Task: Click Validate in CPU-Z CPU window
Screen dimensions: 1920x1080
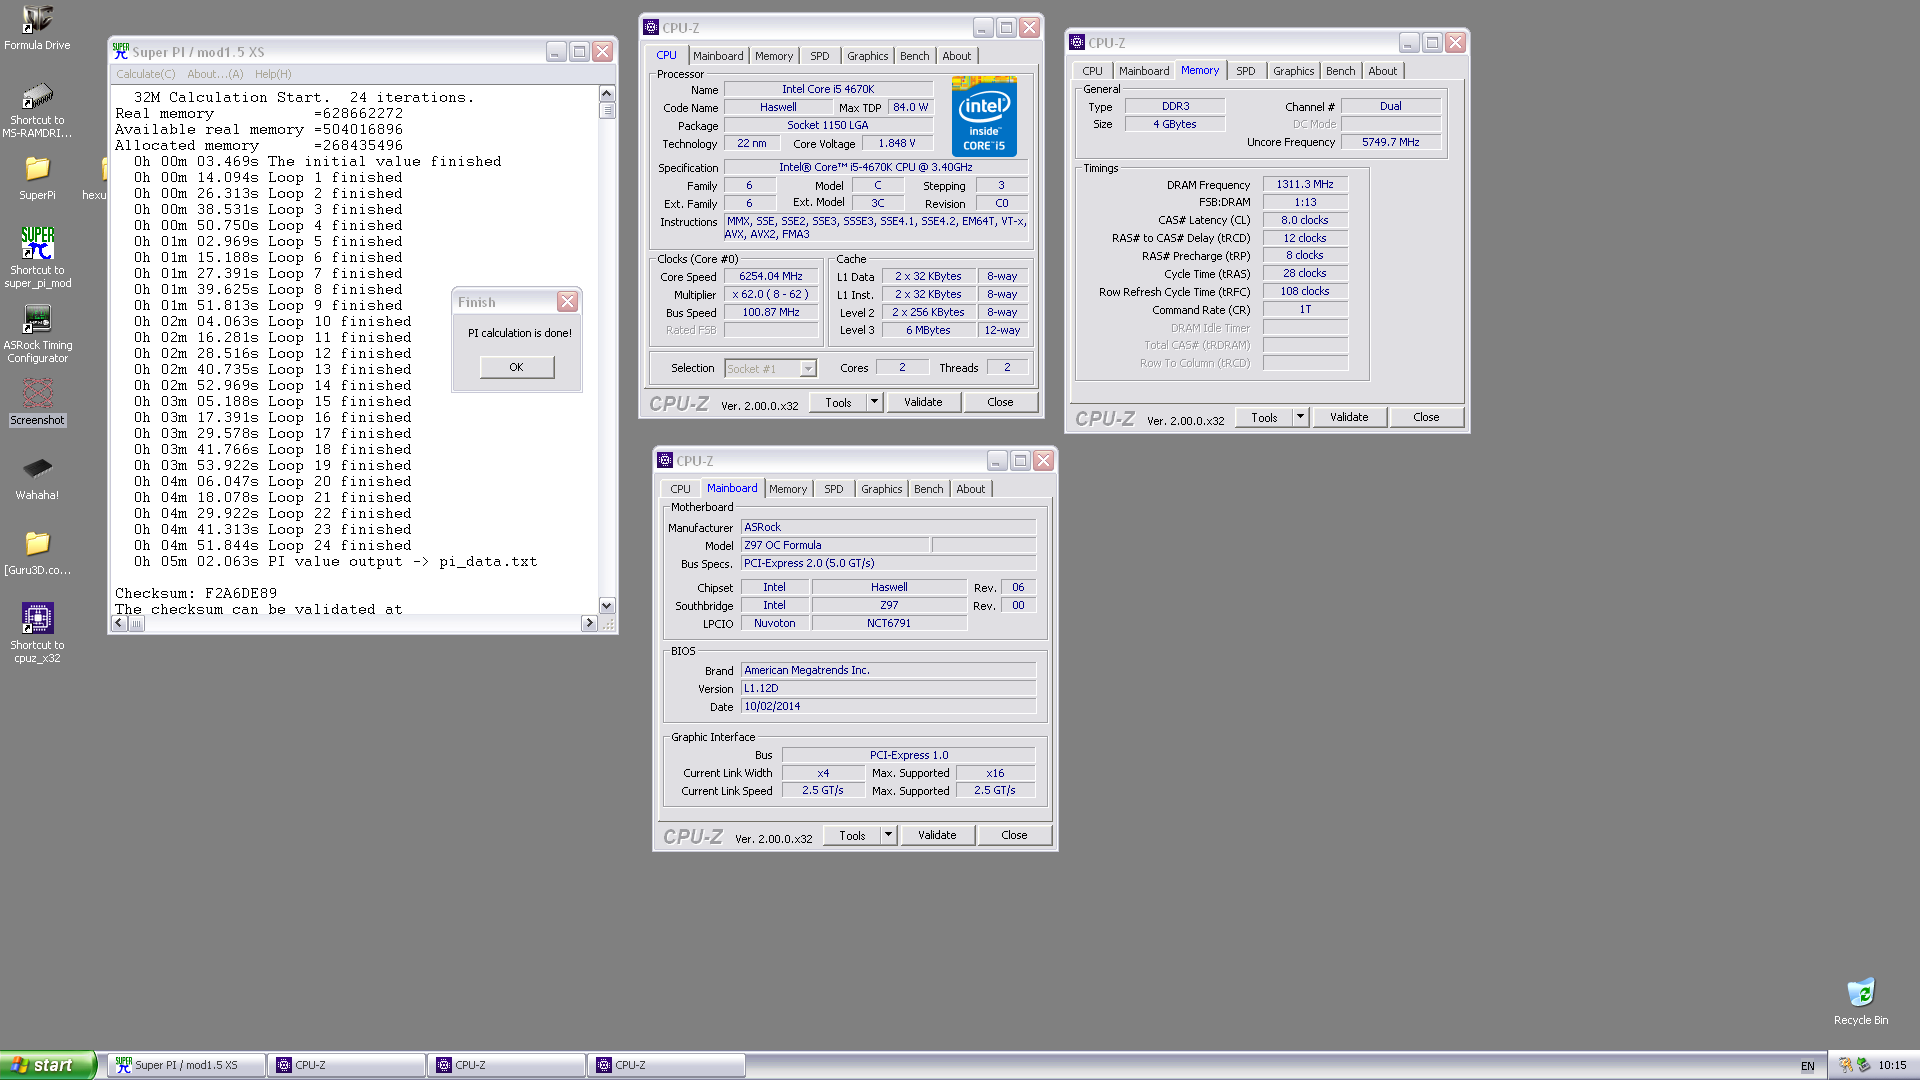Action: (923, 402)
